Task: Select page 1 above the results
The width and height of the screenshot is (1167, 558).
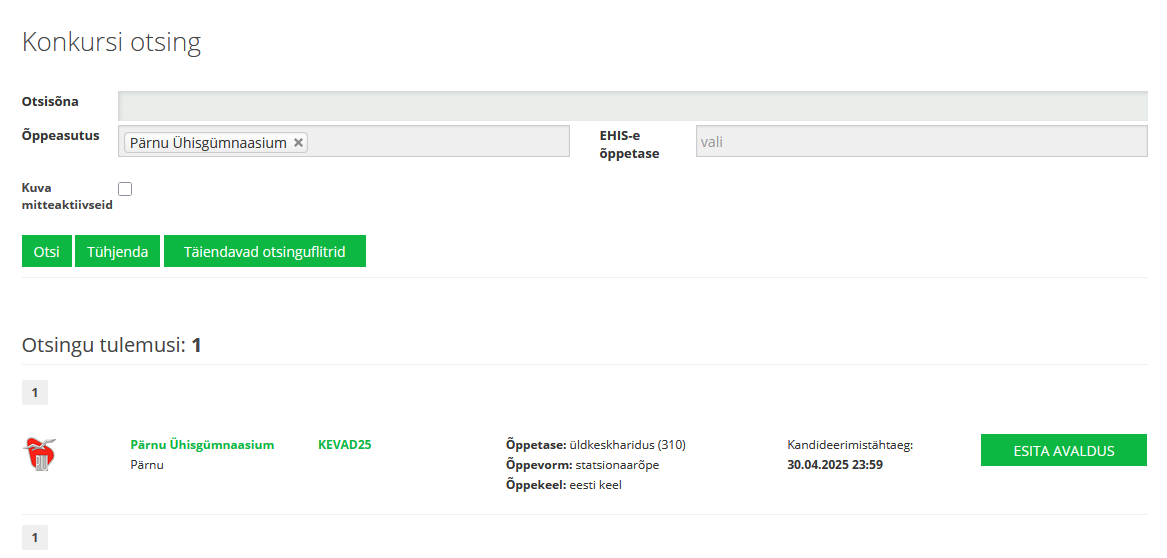Action: pos(35,392)
